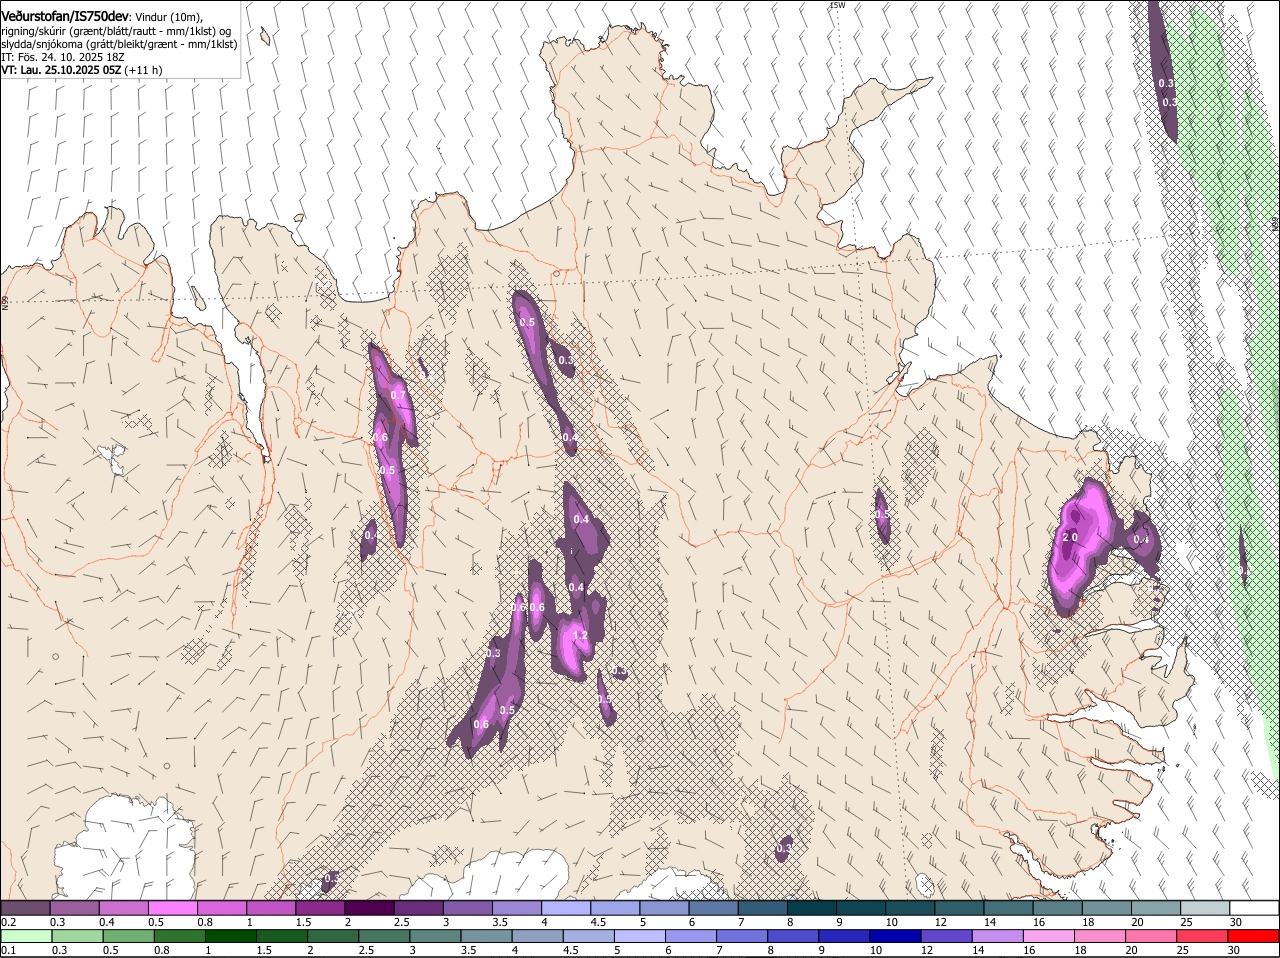Click the VT: Lau. 25.10.2025 05Z valid-time line
This screenshot has height=958, width=1280.
[x=81, y=70]
